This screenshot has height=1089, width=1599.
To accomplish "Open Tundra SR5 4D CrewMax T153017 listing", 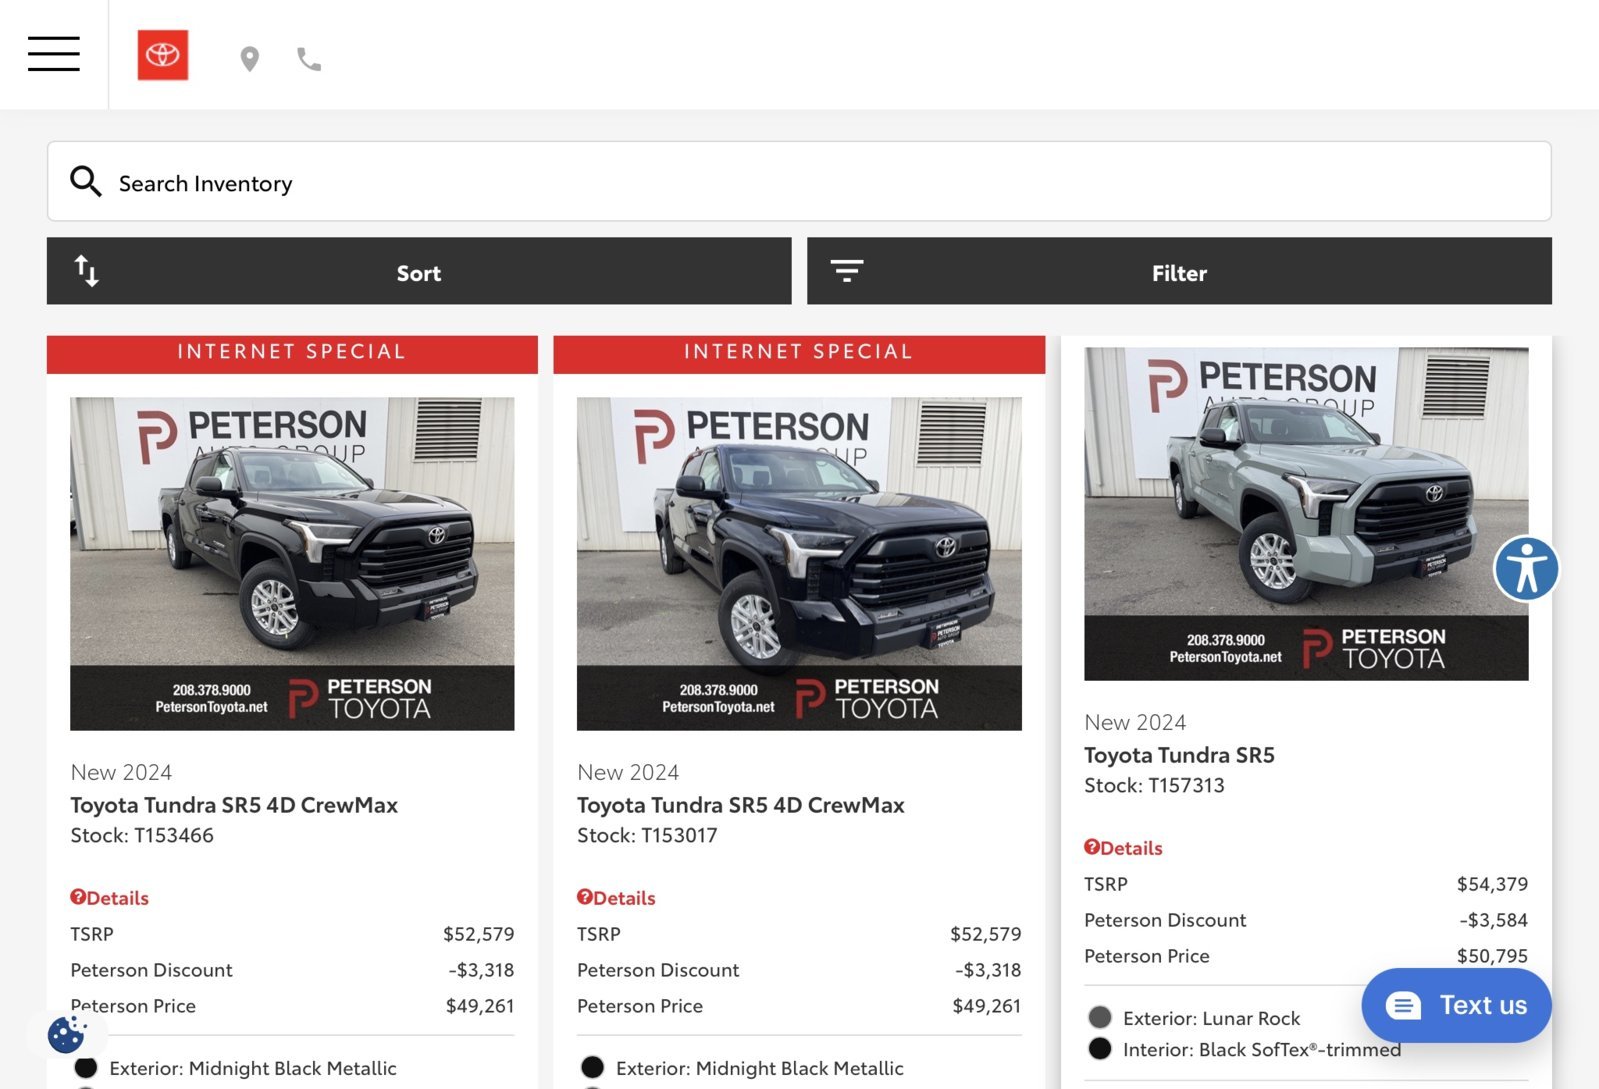I will [741, 805].
